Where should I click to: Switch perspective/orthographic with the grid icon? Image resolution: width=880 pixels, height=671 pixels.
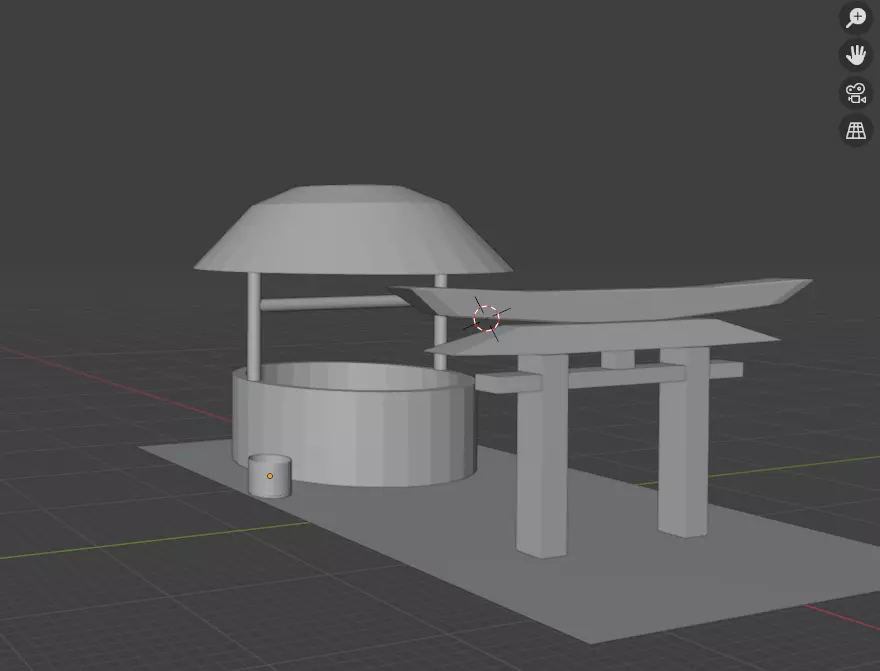[856, 130]
